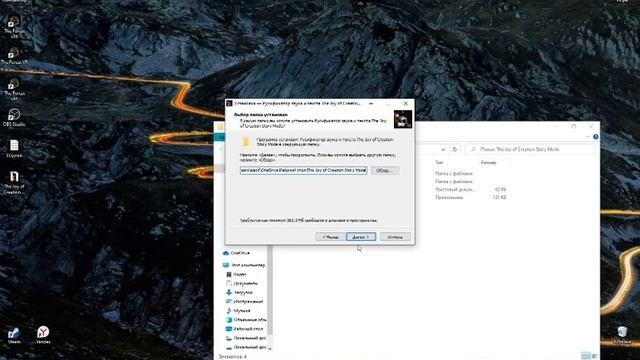Select Этот компьютер in navigation pane
The image size is (640, 360).
[248, 265]
